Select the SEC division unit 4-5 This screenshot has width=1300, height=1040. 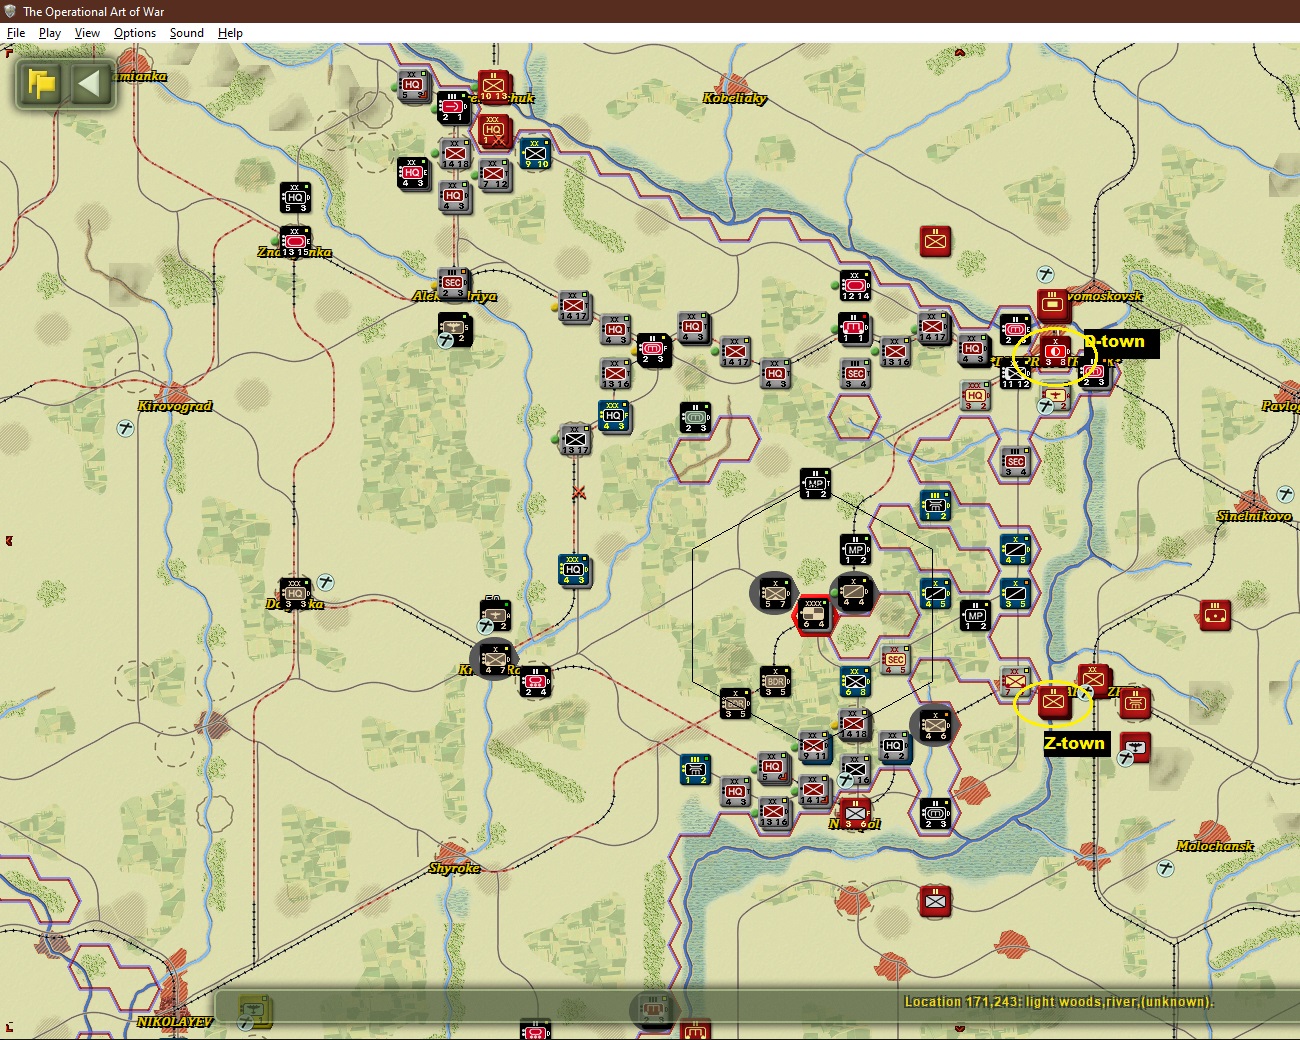point(896,660)
